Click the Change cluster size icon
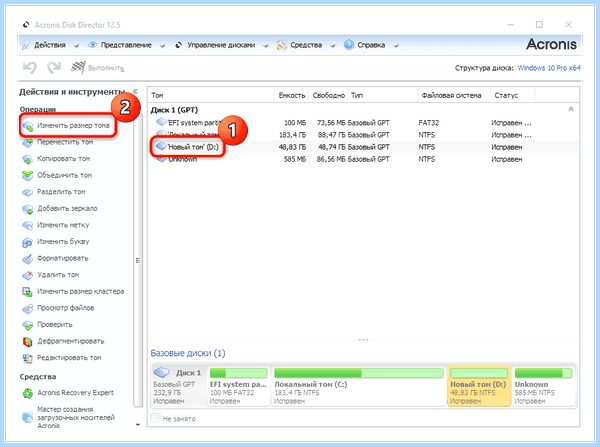 pos(28,292)
